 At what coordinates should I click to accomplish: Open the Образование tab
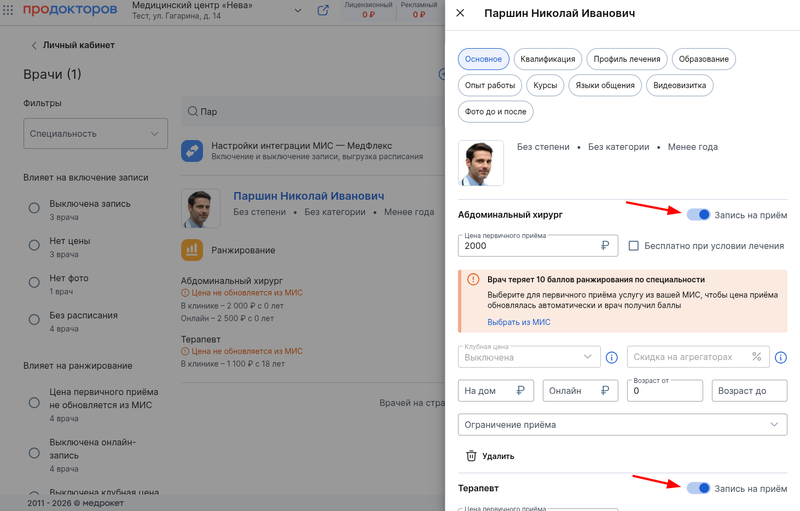coord(704,59)
